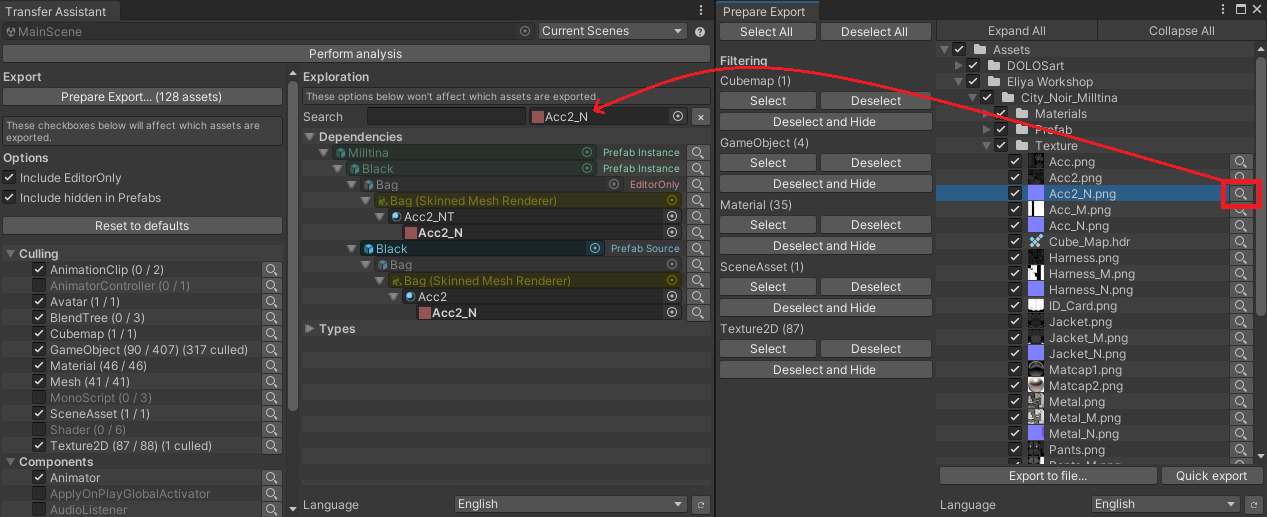The image size is (1267, 517).
Task: Click the Search text input field
Action: coord(445,117)
